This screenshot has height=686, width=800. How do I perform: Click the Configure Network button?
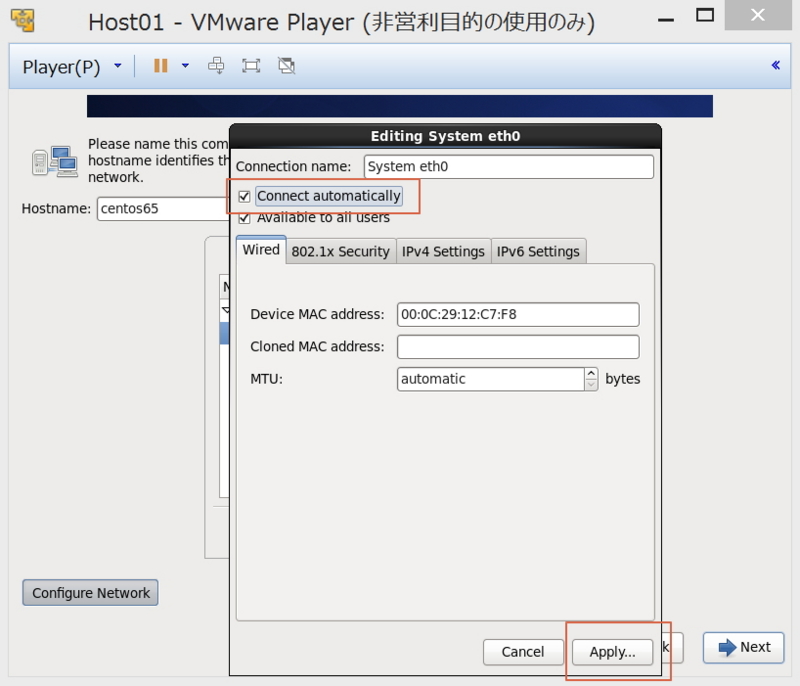click(x=90, y=593)
